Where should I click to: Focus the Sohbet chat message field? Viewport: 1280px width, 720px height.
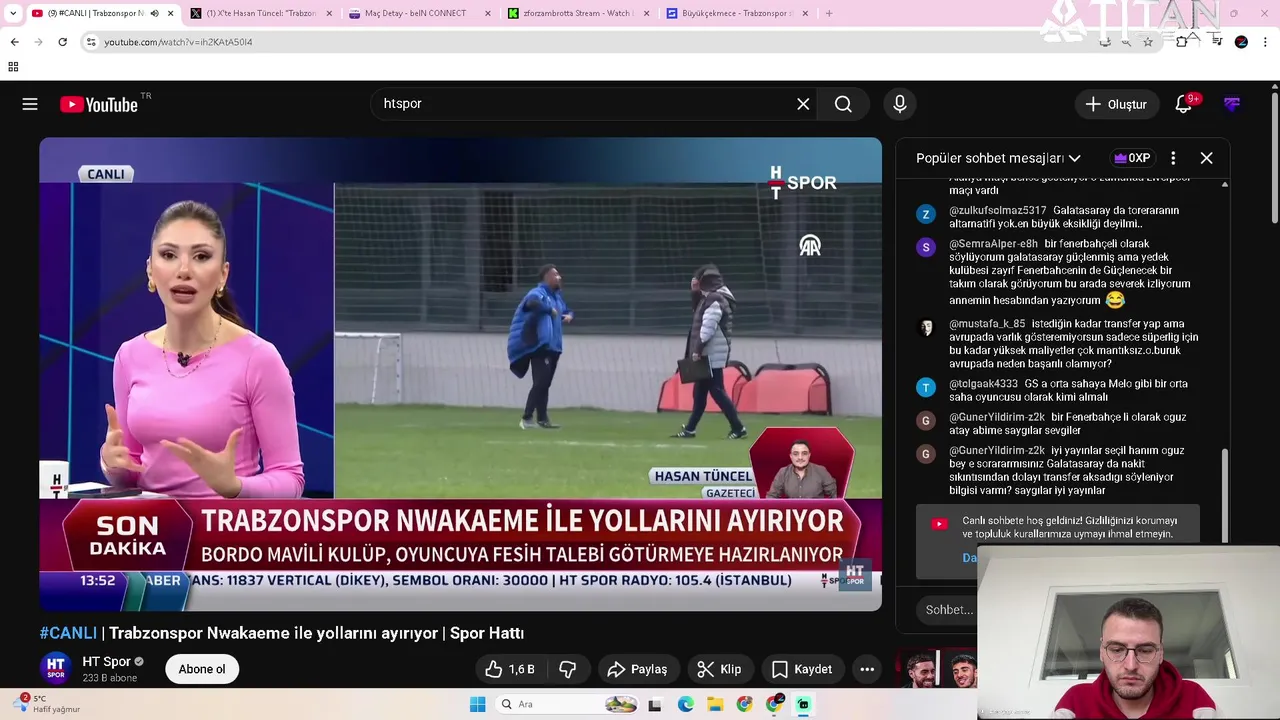pos(950,610)
